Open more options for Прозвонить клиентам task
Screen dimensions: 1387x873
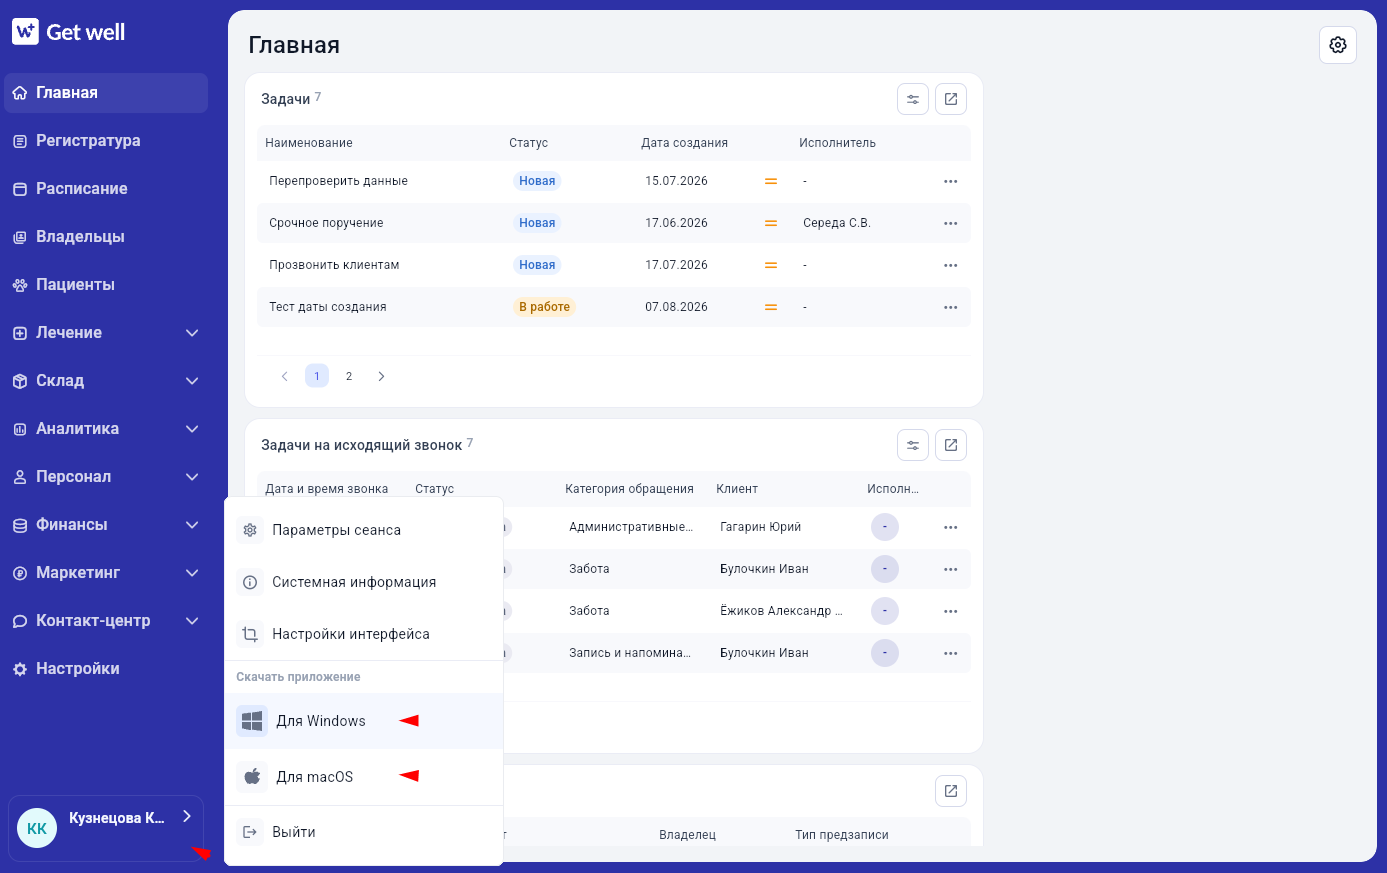950,265
